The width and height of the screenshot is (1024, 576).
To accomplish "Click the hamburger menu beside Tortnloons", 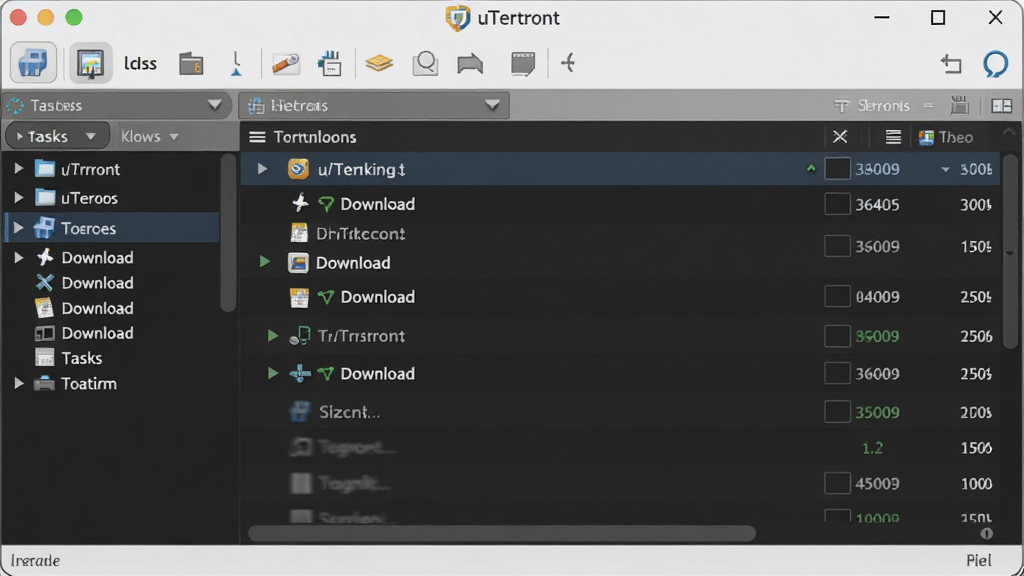I will point(257,137).
